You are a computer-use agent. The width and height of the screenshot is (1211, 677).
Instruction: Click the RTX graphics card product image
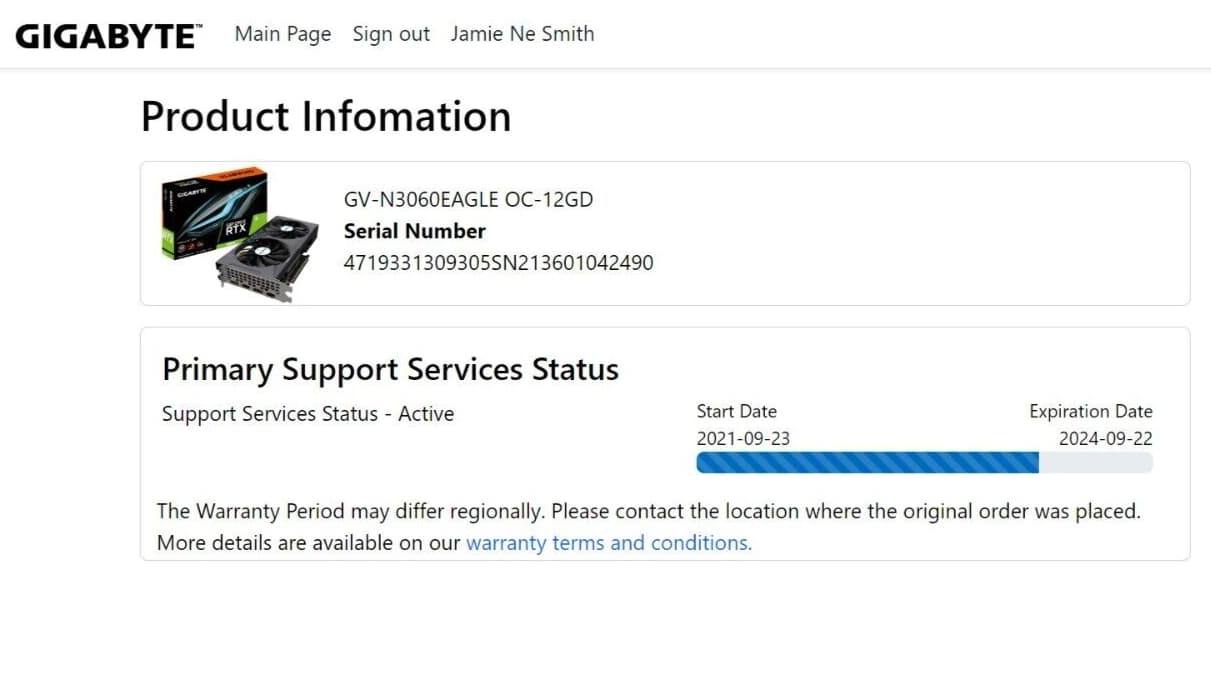click(240, 233)
